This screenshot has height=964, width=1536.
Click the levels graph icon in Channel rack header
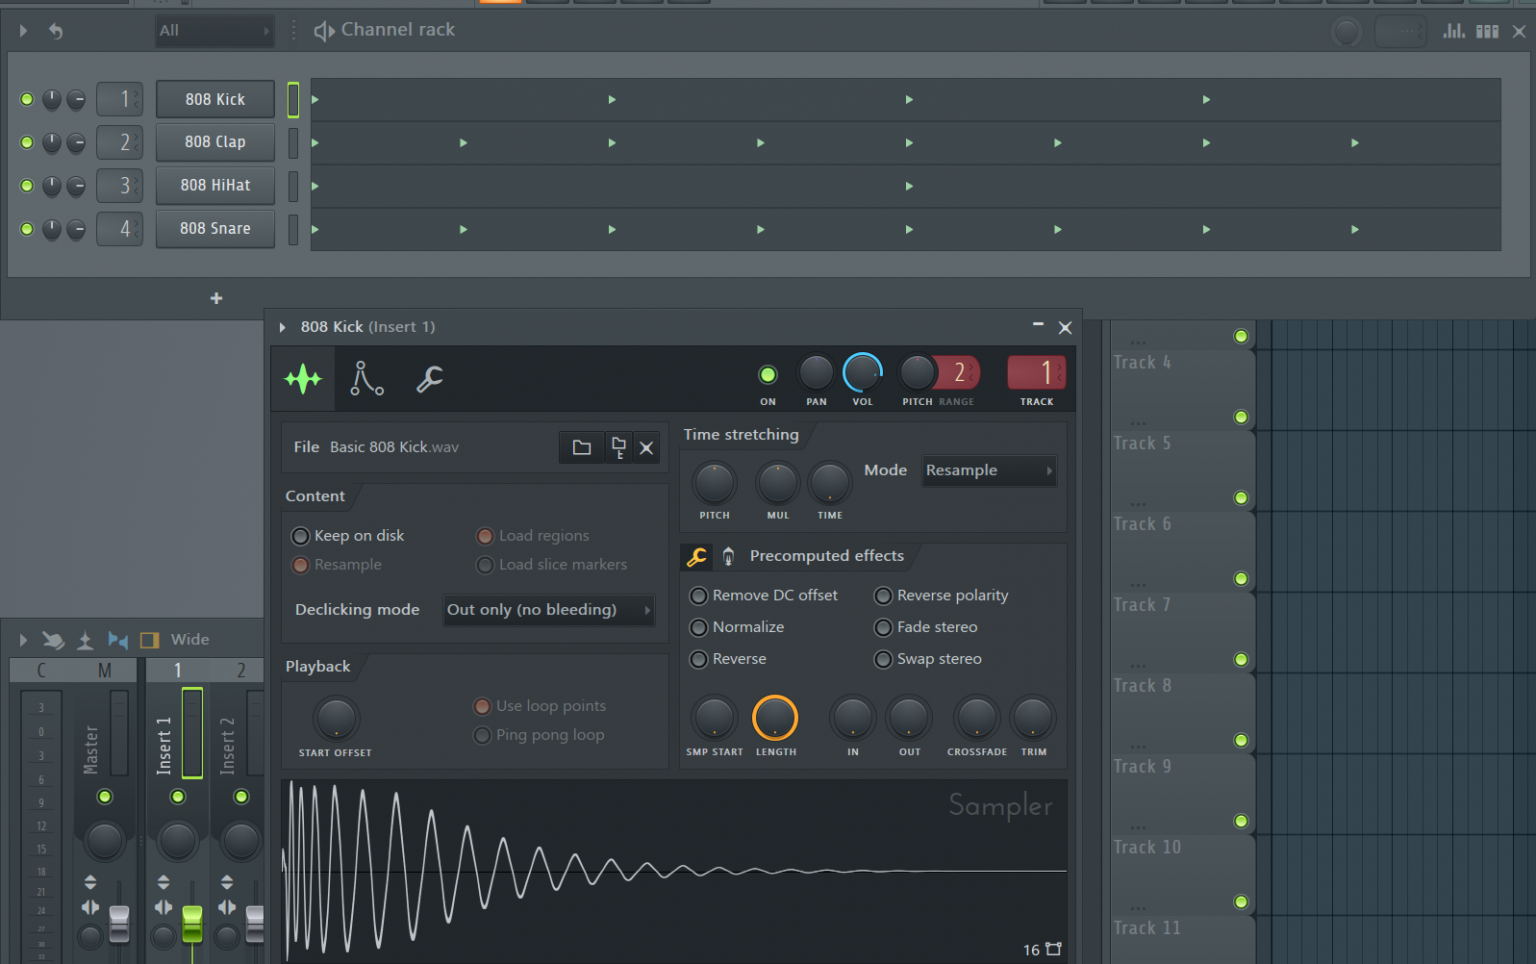1453,31
